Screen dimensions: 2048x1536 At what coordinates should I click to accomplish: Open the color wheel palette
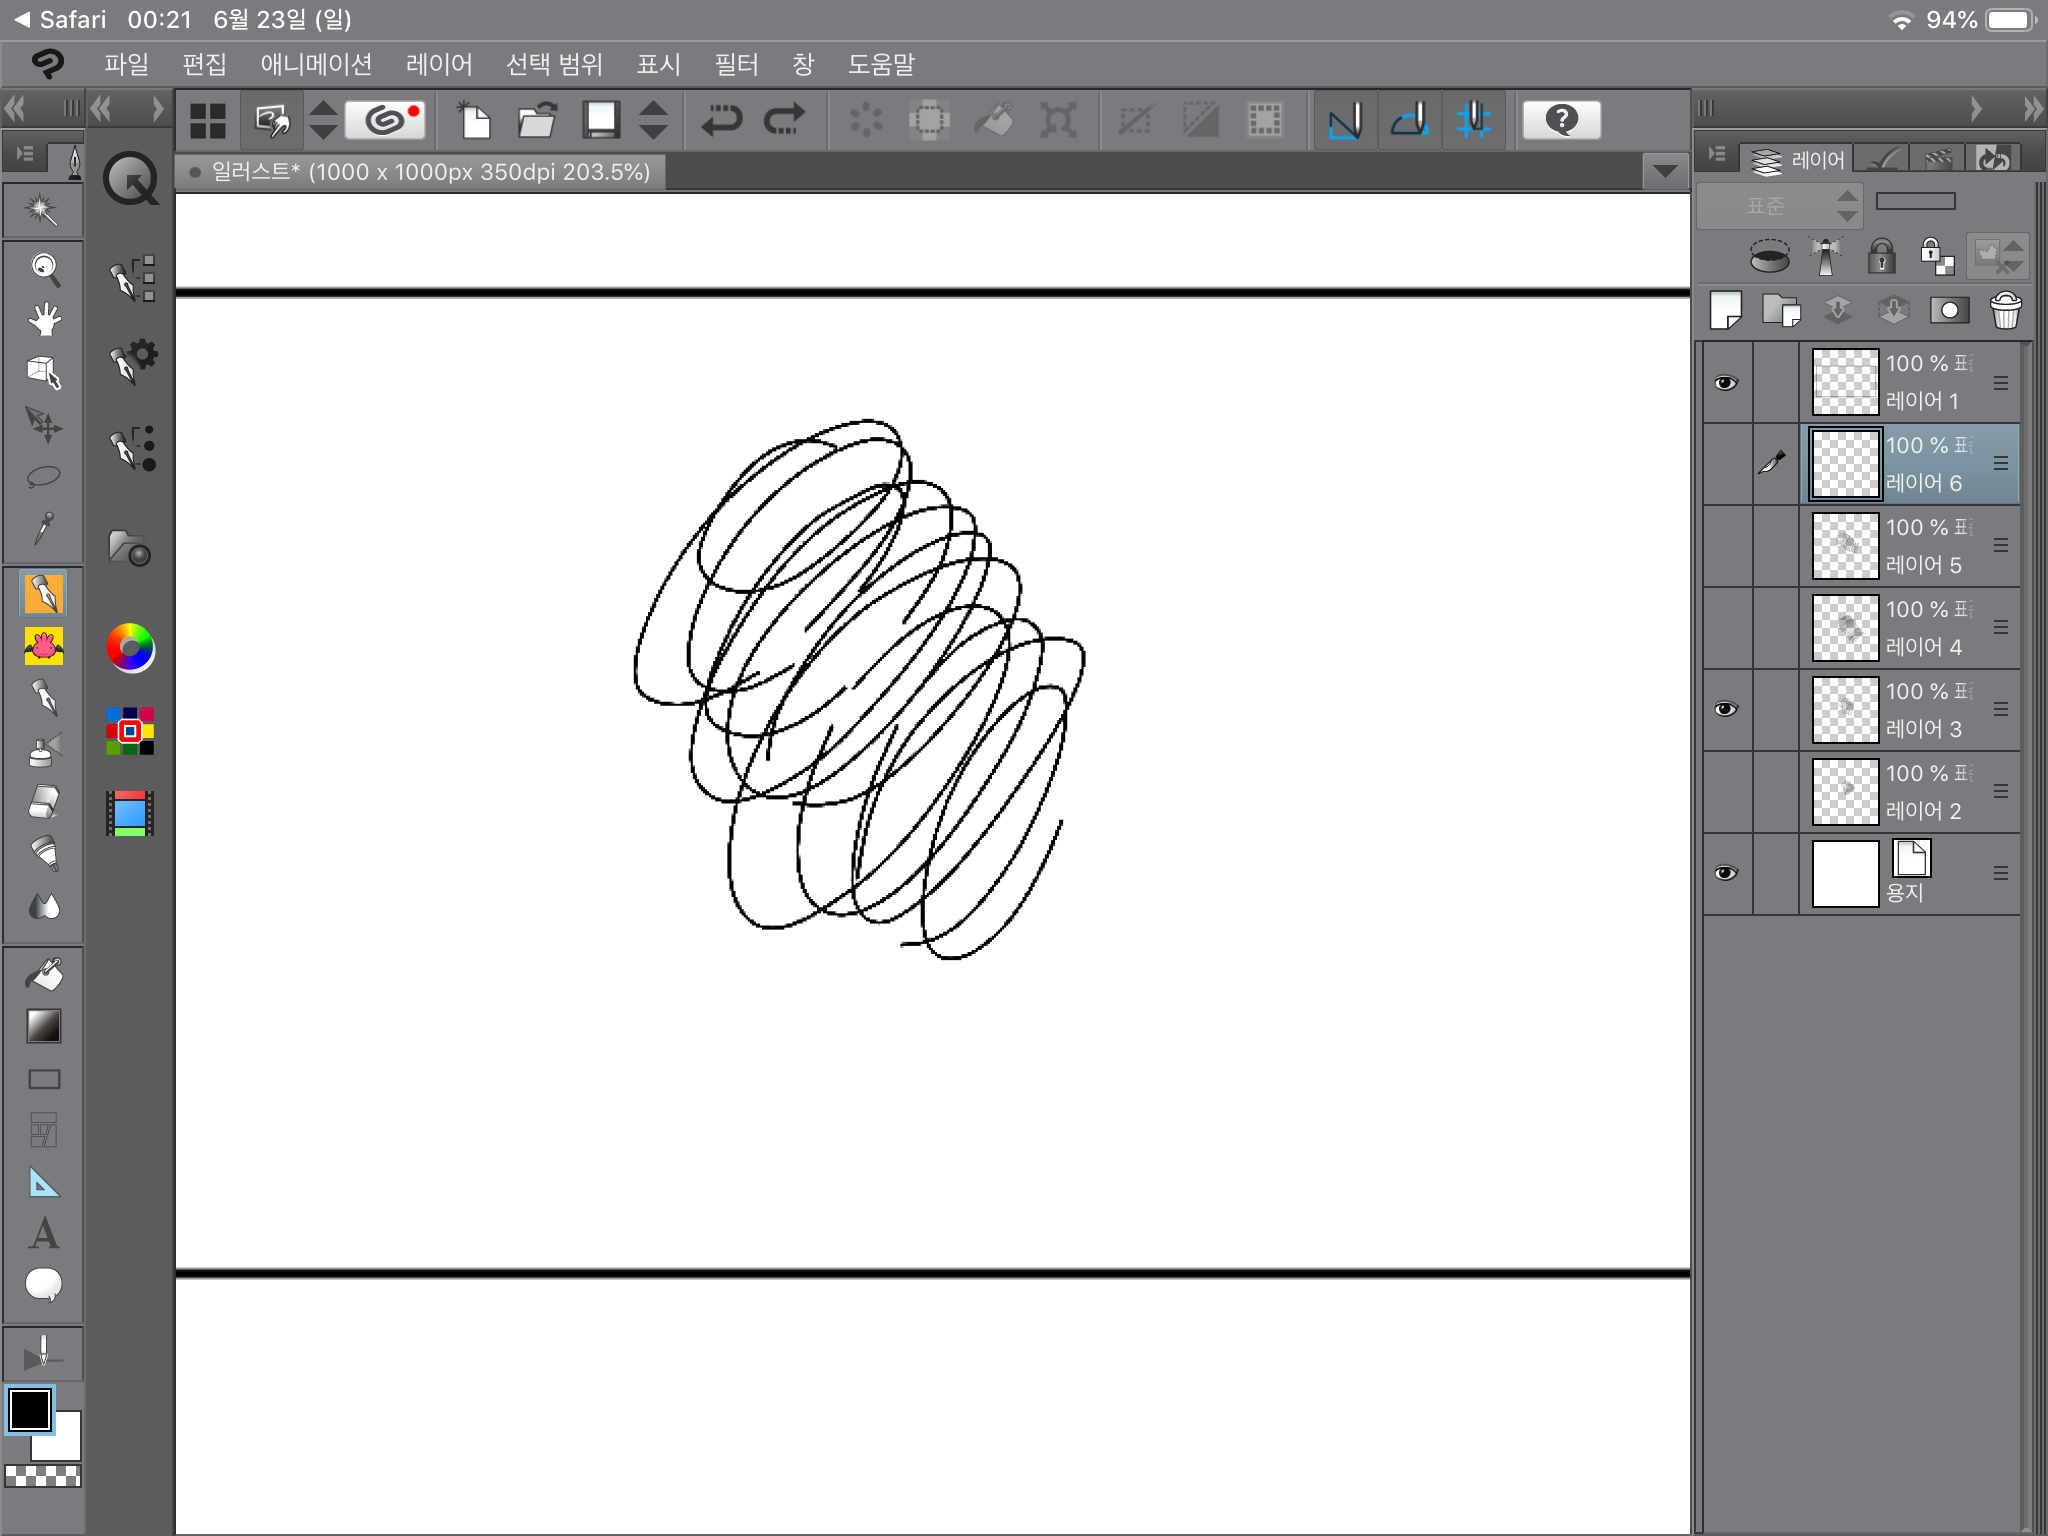click(130, 648)
